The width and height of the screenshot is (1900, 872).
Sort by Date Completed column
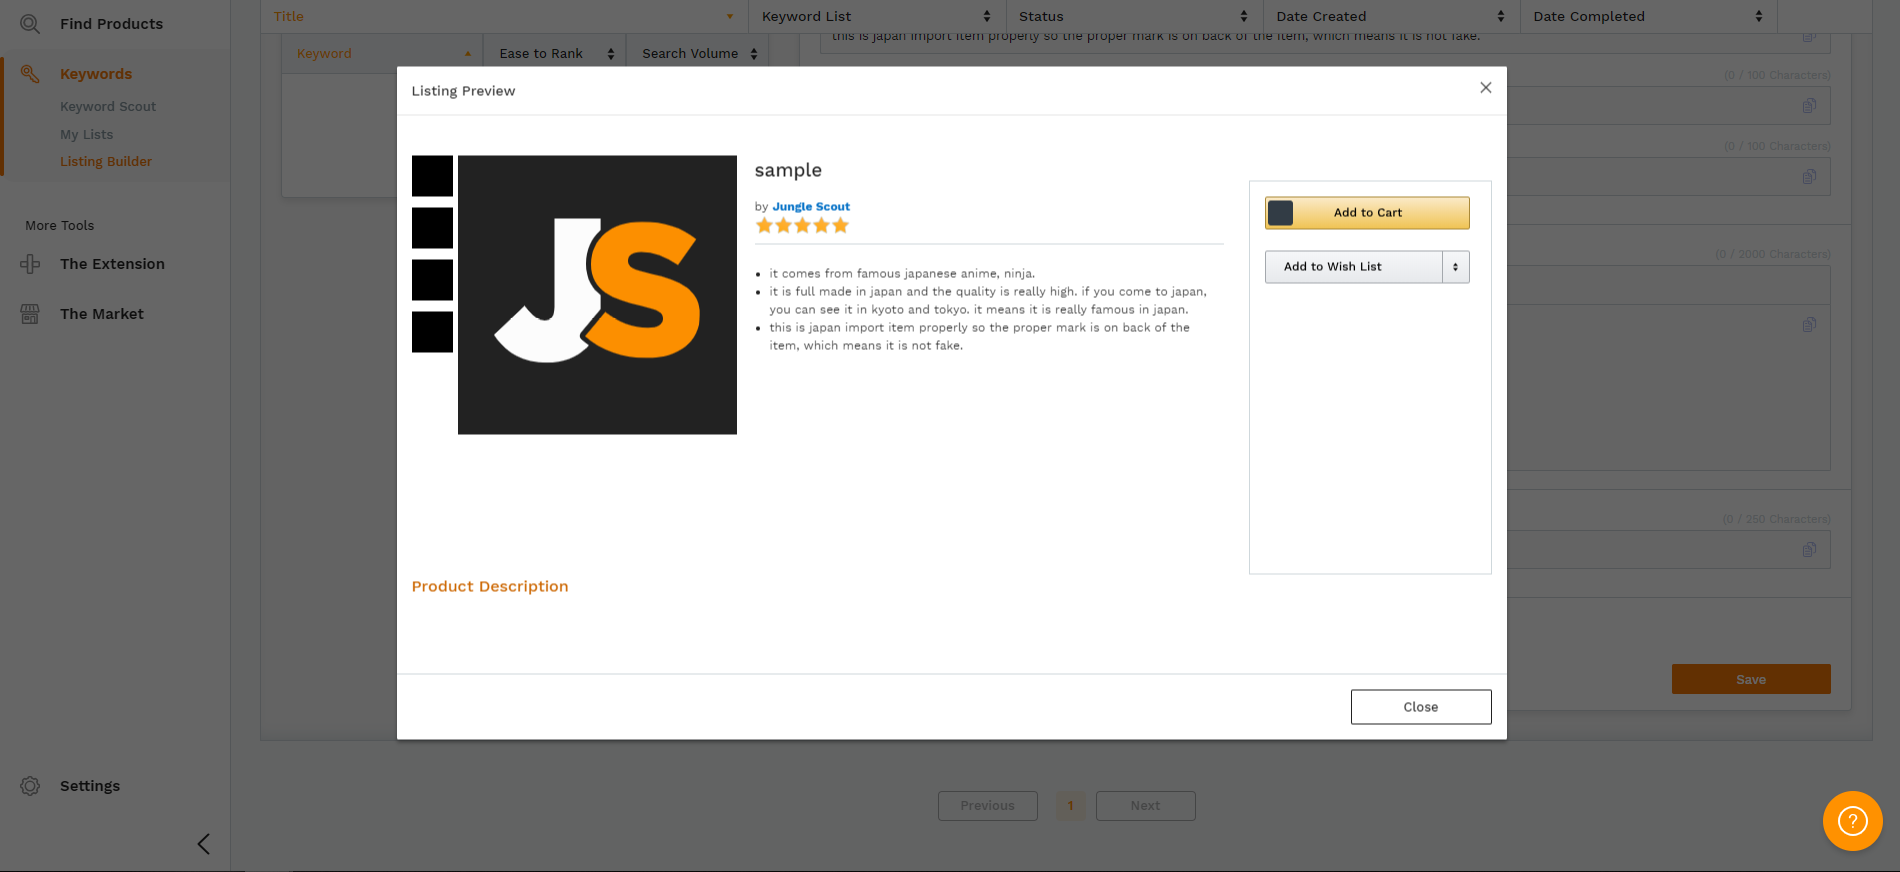tap(1648, 16)
